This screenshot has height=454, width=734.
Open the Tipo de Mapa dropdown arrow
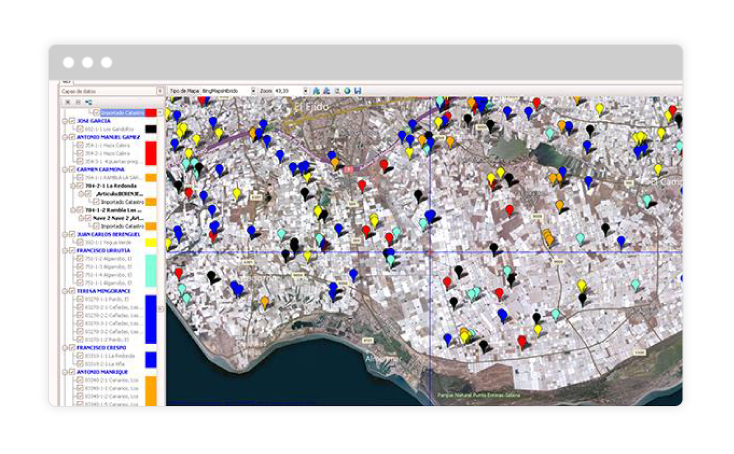click(x=254, y=91)
